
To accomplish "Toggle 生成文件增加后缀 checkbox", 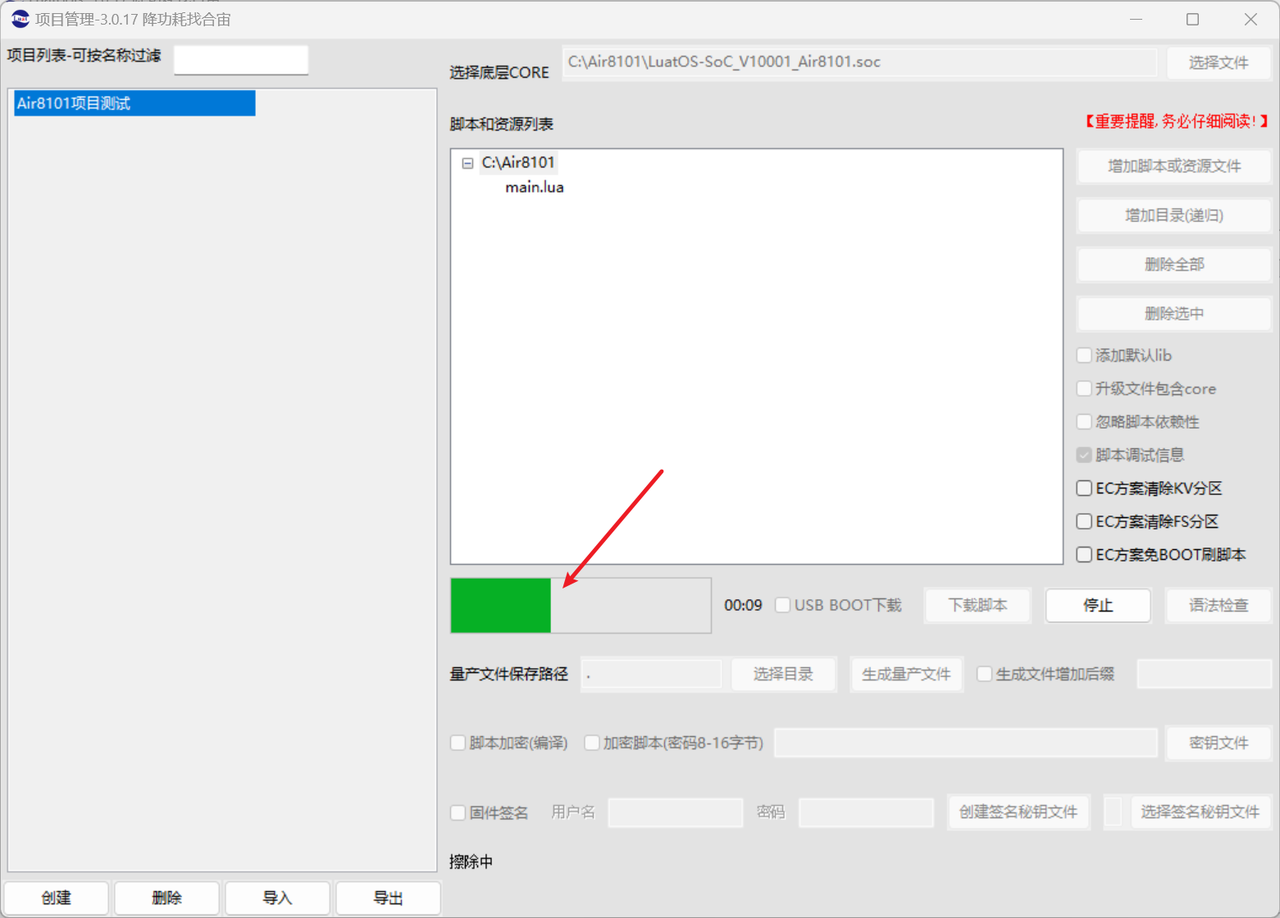I will (x=985, y=674).
